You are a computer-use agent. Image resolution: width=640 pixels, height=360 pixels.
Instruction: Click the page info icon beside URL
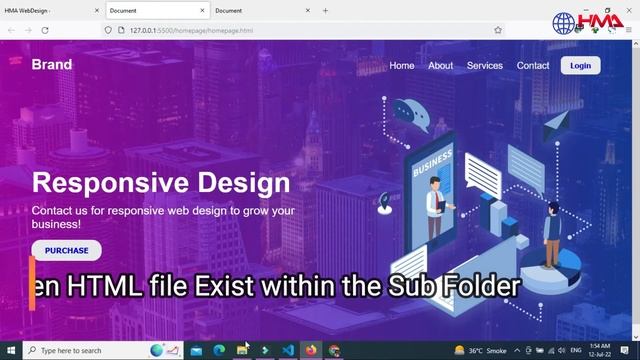tap(121, 30)
